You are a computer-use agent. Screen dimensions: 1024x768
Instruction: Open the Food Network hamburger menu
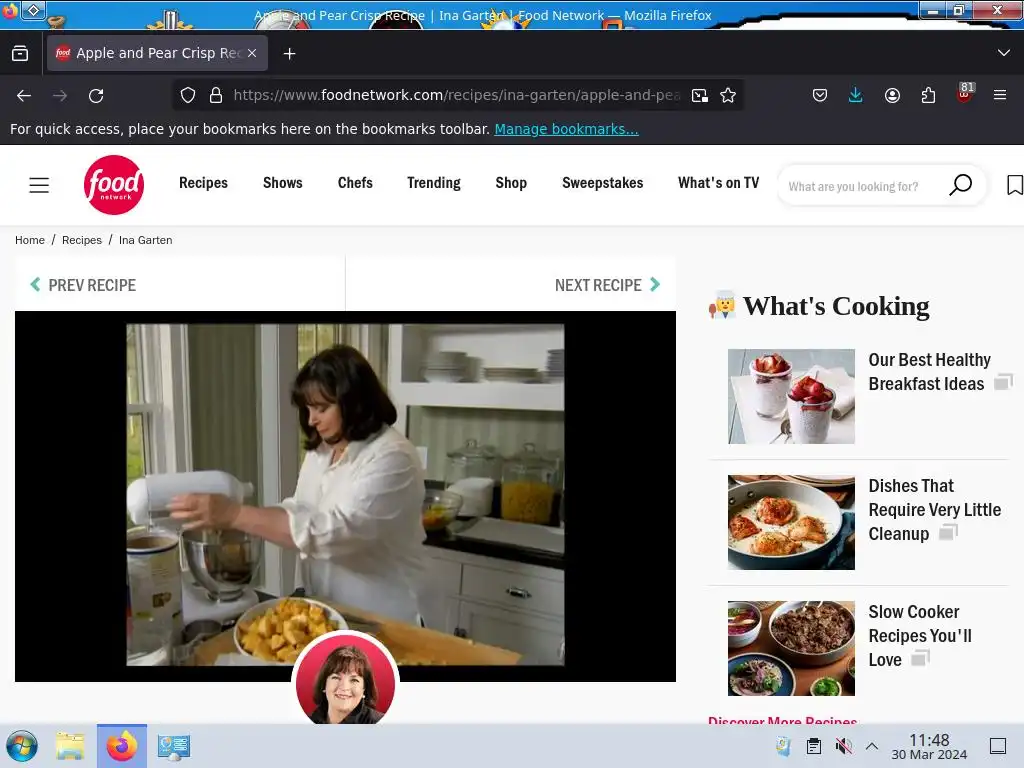39,185
